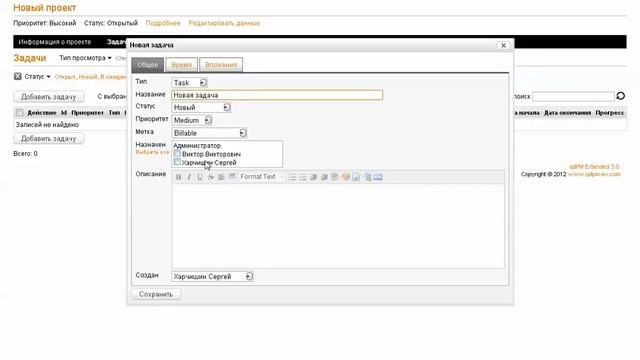The image size is (640, 360).
Task: Click the Новый проект page title
Action: tap(44, 8)
